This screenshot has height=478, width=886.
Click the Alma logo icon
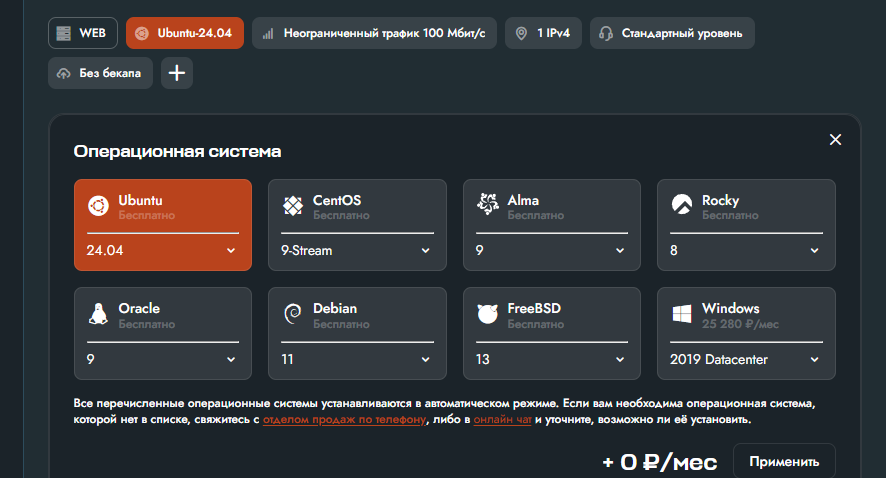click(x=488, y=204)
